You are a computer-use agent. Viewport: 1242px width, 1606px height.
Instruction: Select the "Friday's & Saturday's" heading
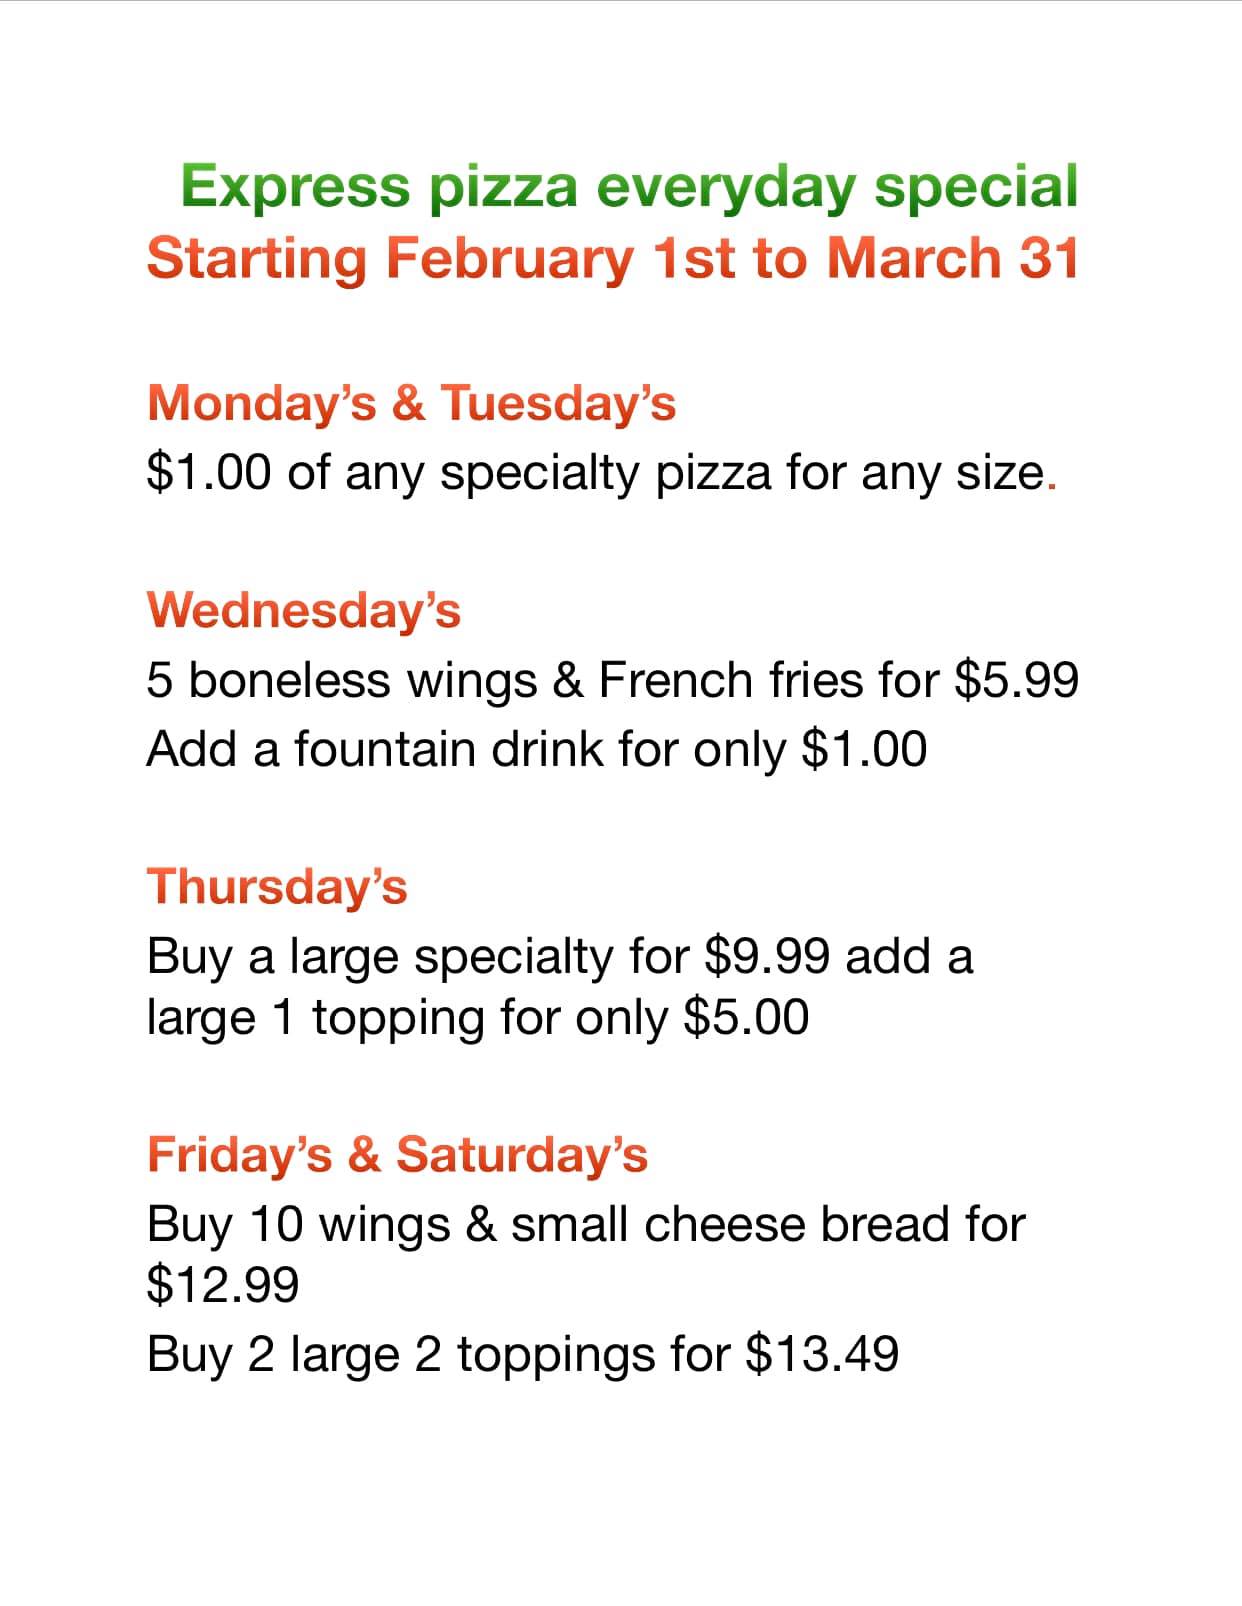[397, 1154]
